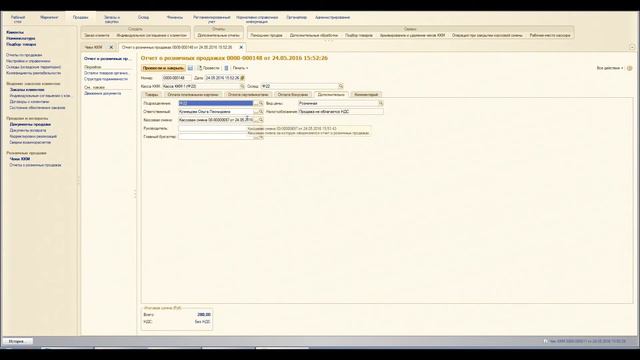The width and height of the screenshot is (640, 360).
Task: Open the Маркетинг section
Action: click(x=49, y=18)
